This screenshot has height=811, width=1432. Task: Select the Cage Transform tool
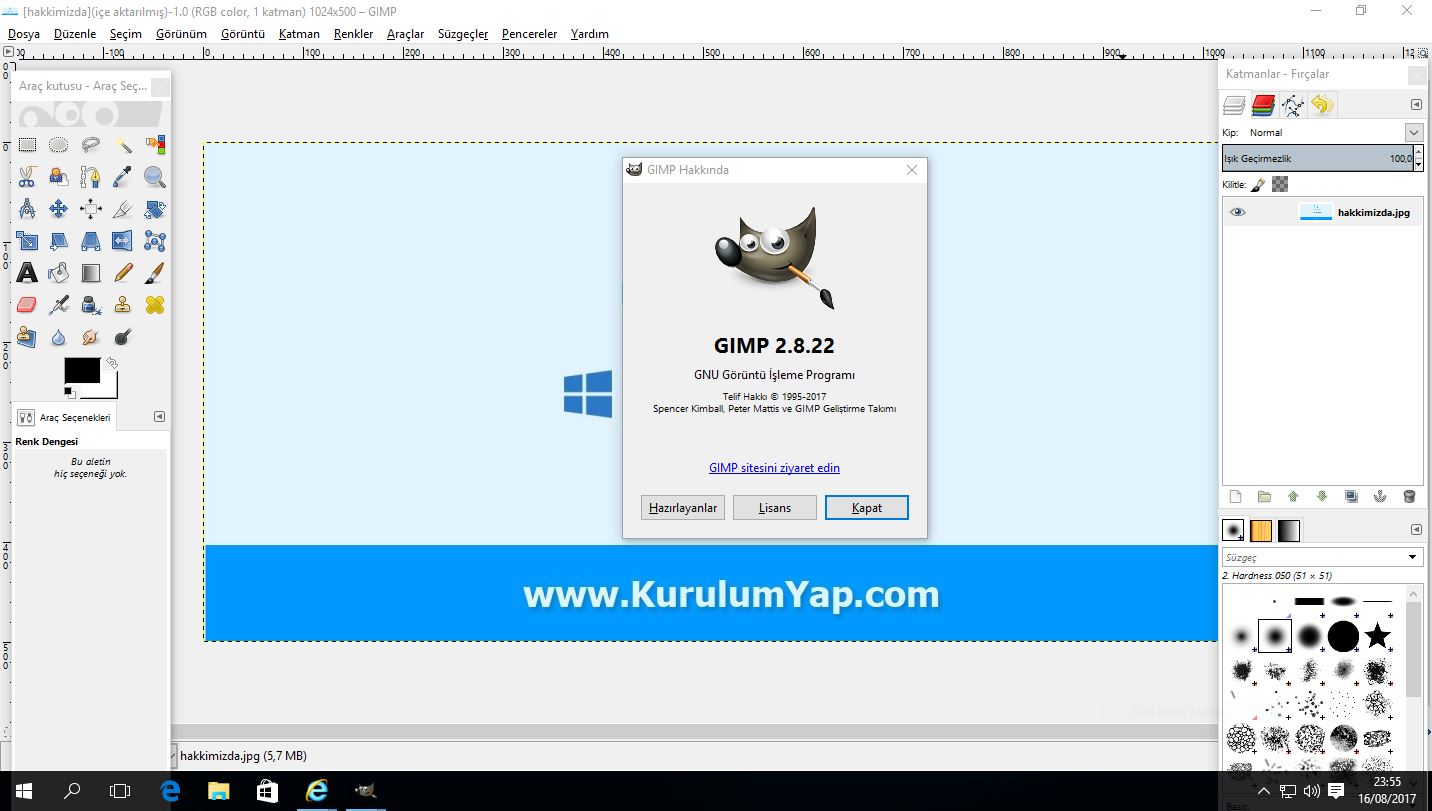[155, 241]
